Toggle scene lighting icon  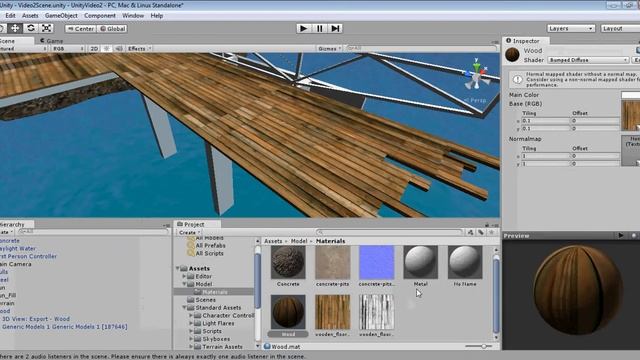coord(107,49)
